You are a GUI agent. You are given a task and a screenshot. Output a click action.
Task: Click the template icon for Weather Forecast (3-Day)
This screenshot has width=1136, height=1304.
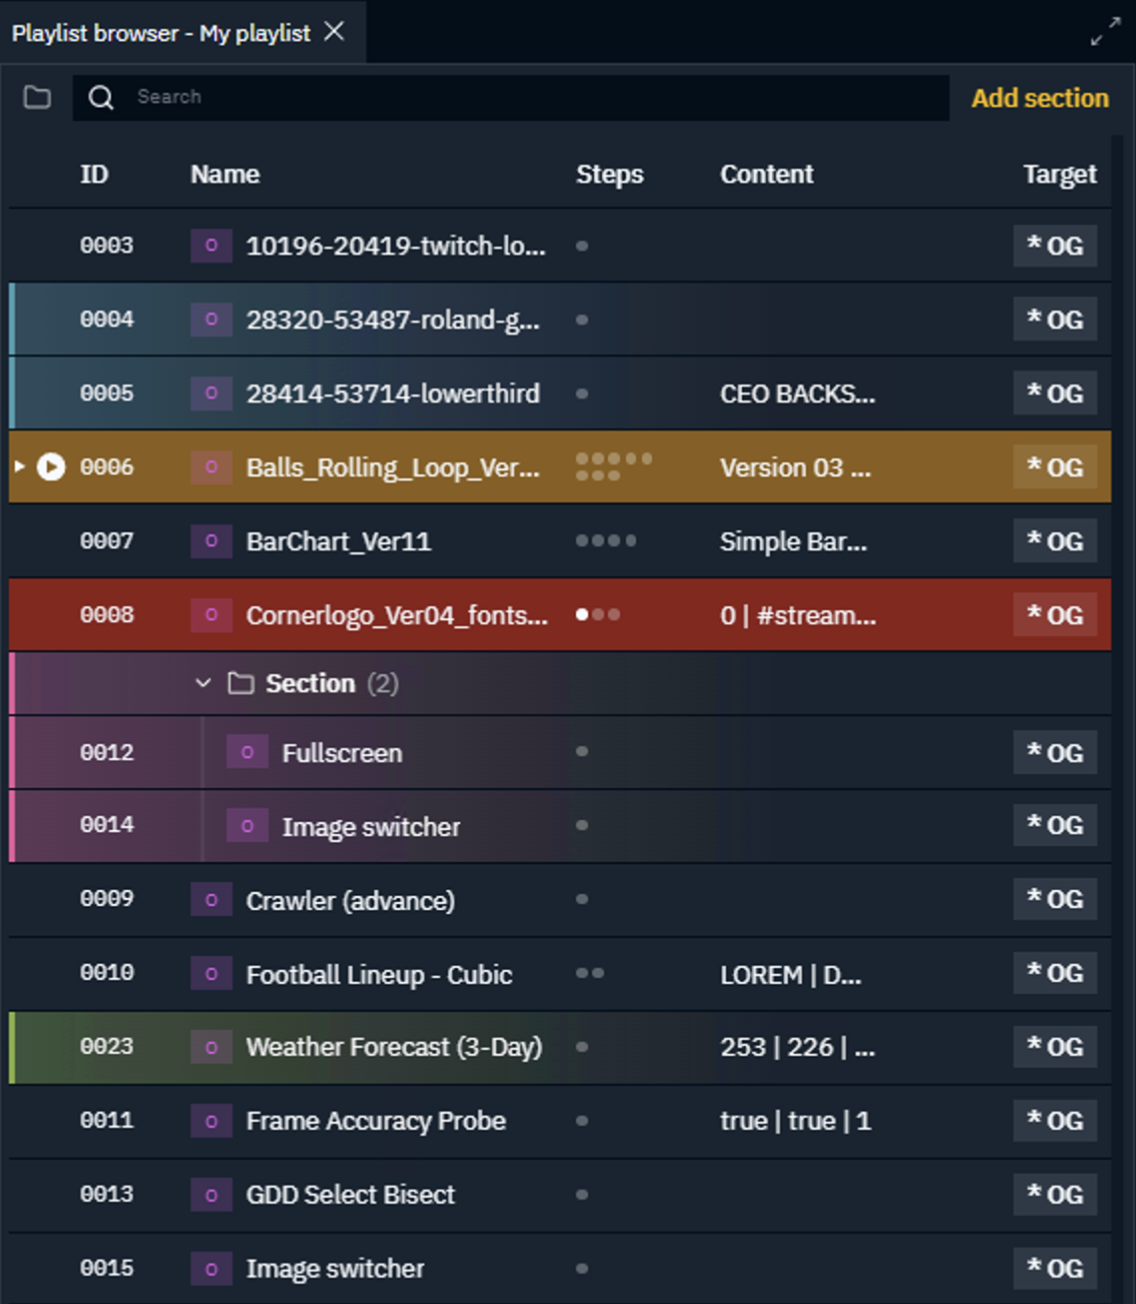(x=211, y=1047)
